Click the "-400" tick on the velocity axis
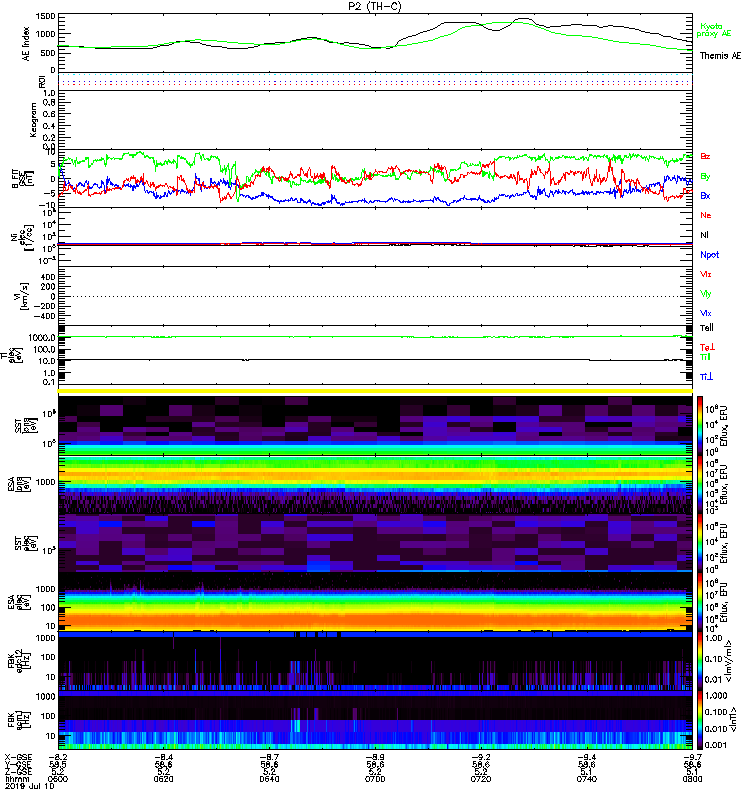 (x=45, y=316)
